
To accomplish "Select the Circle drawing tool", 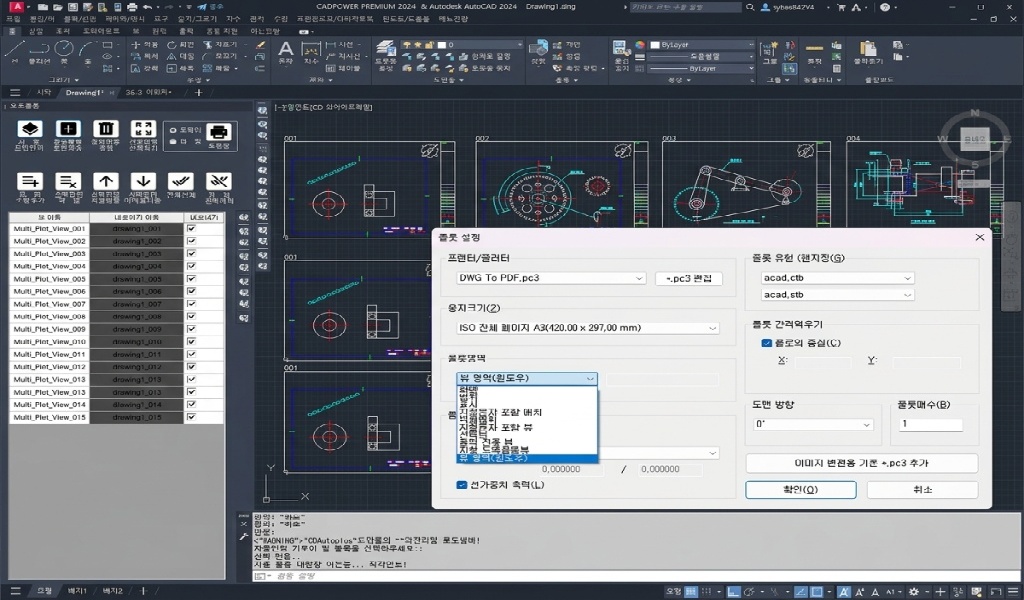I will click(63, 50).
